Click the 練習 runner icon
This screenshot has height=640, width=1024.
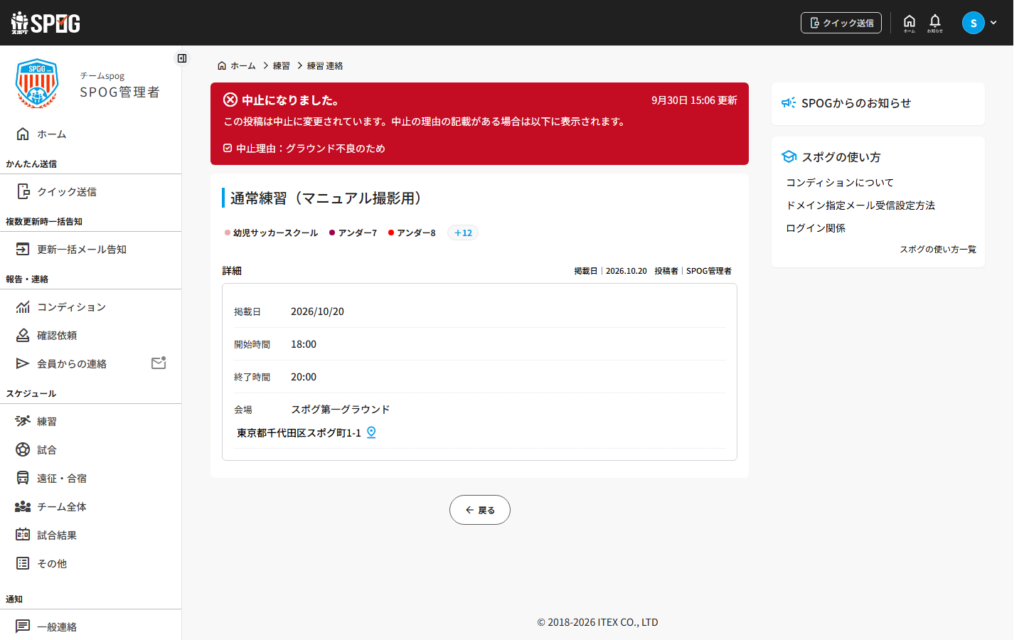coord(23,421)
